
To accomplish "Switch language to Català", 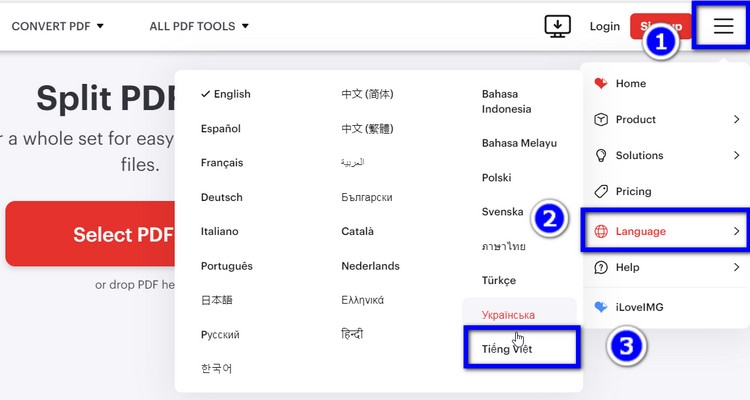I will point(357,231).
